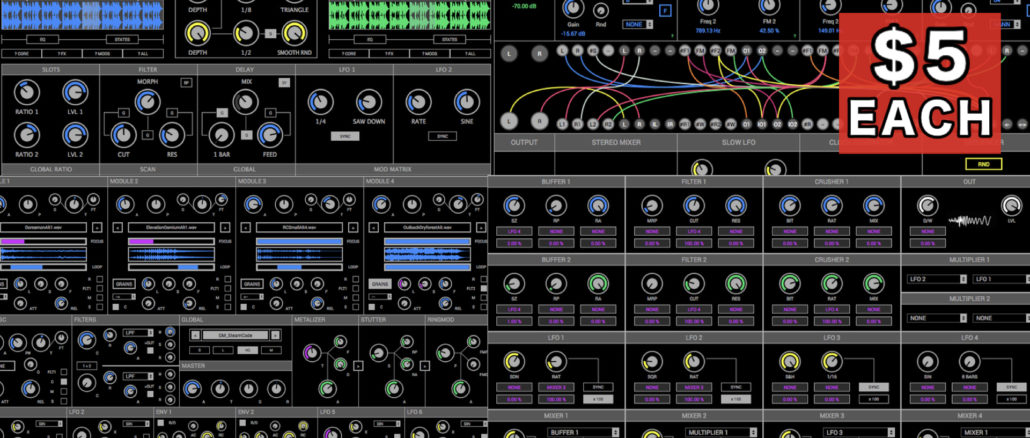Click the DoreamonAlt1.wav file name field
The image size is (1030, 438).
coord(43,227)
